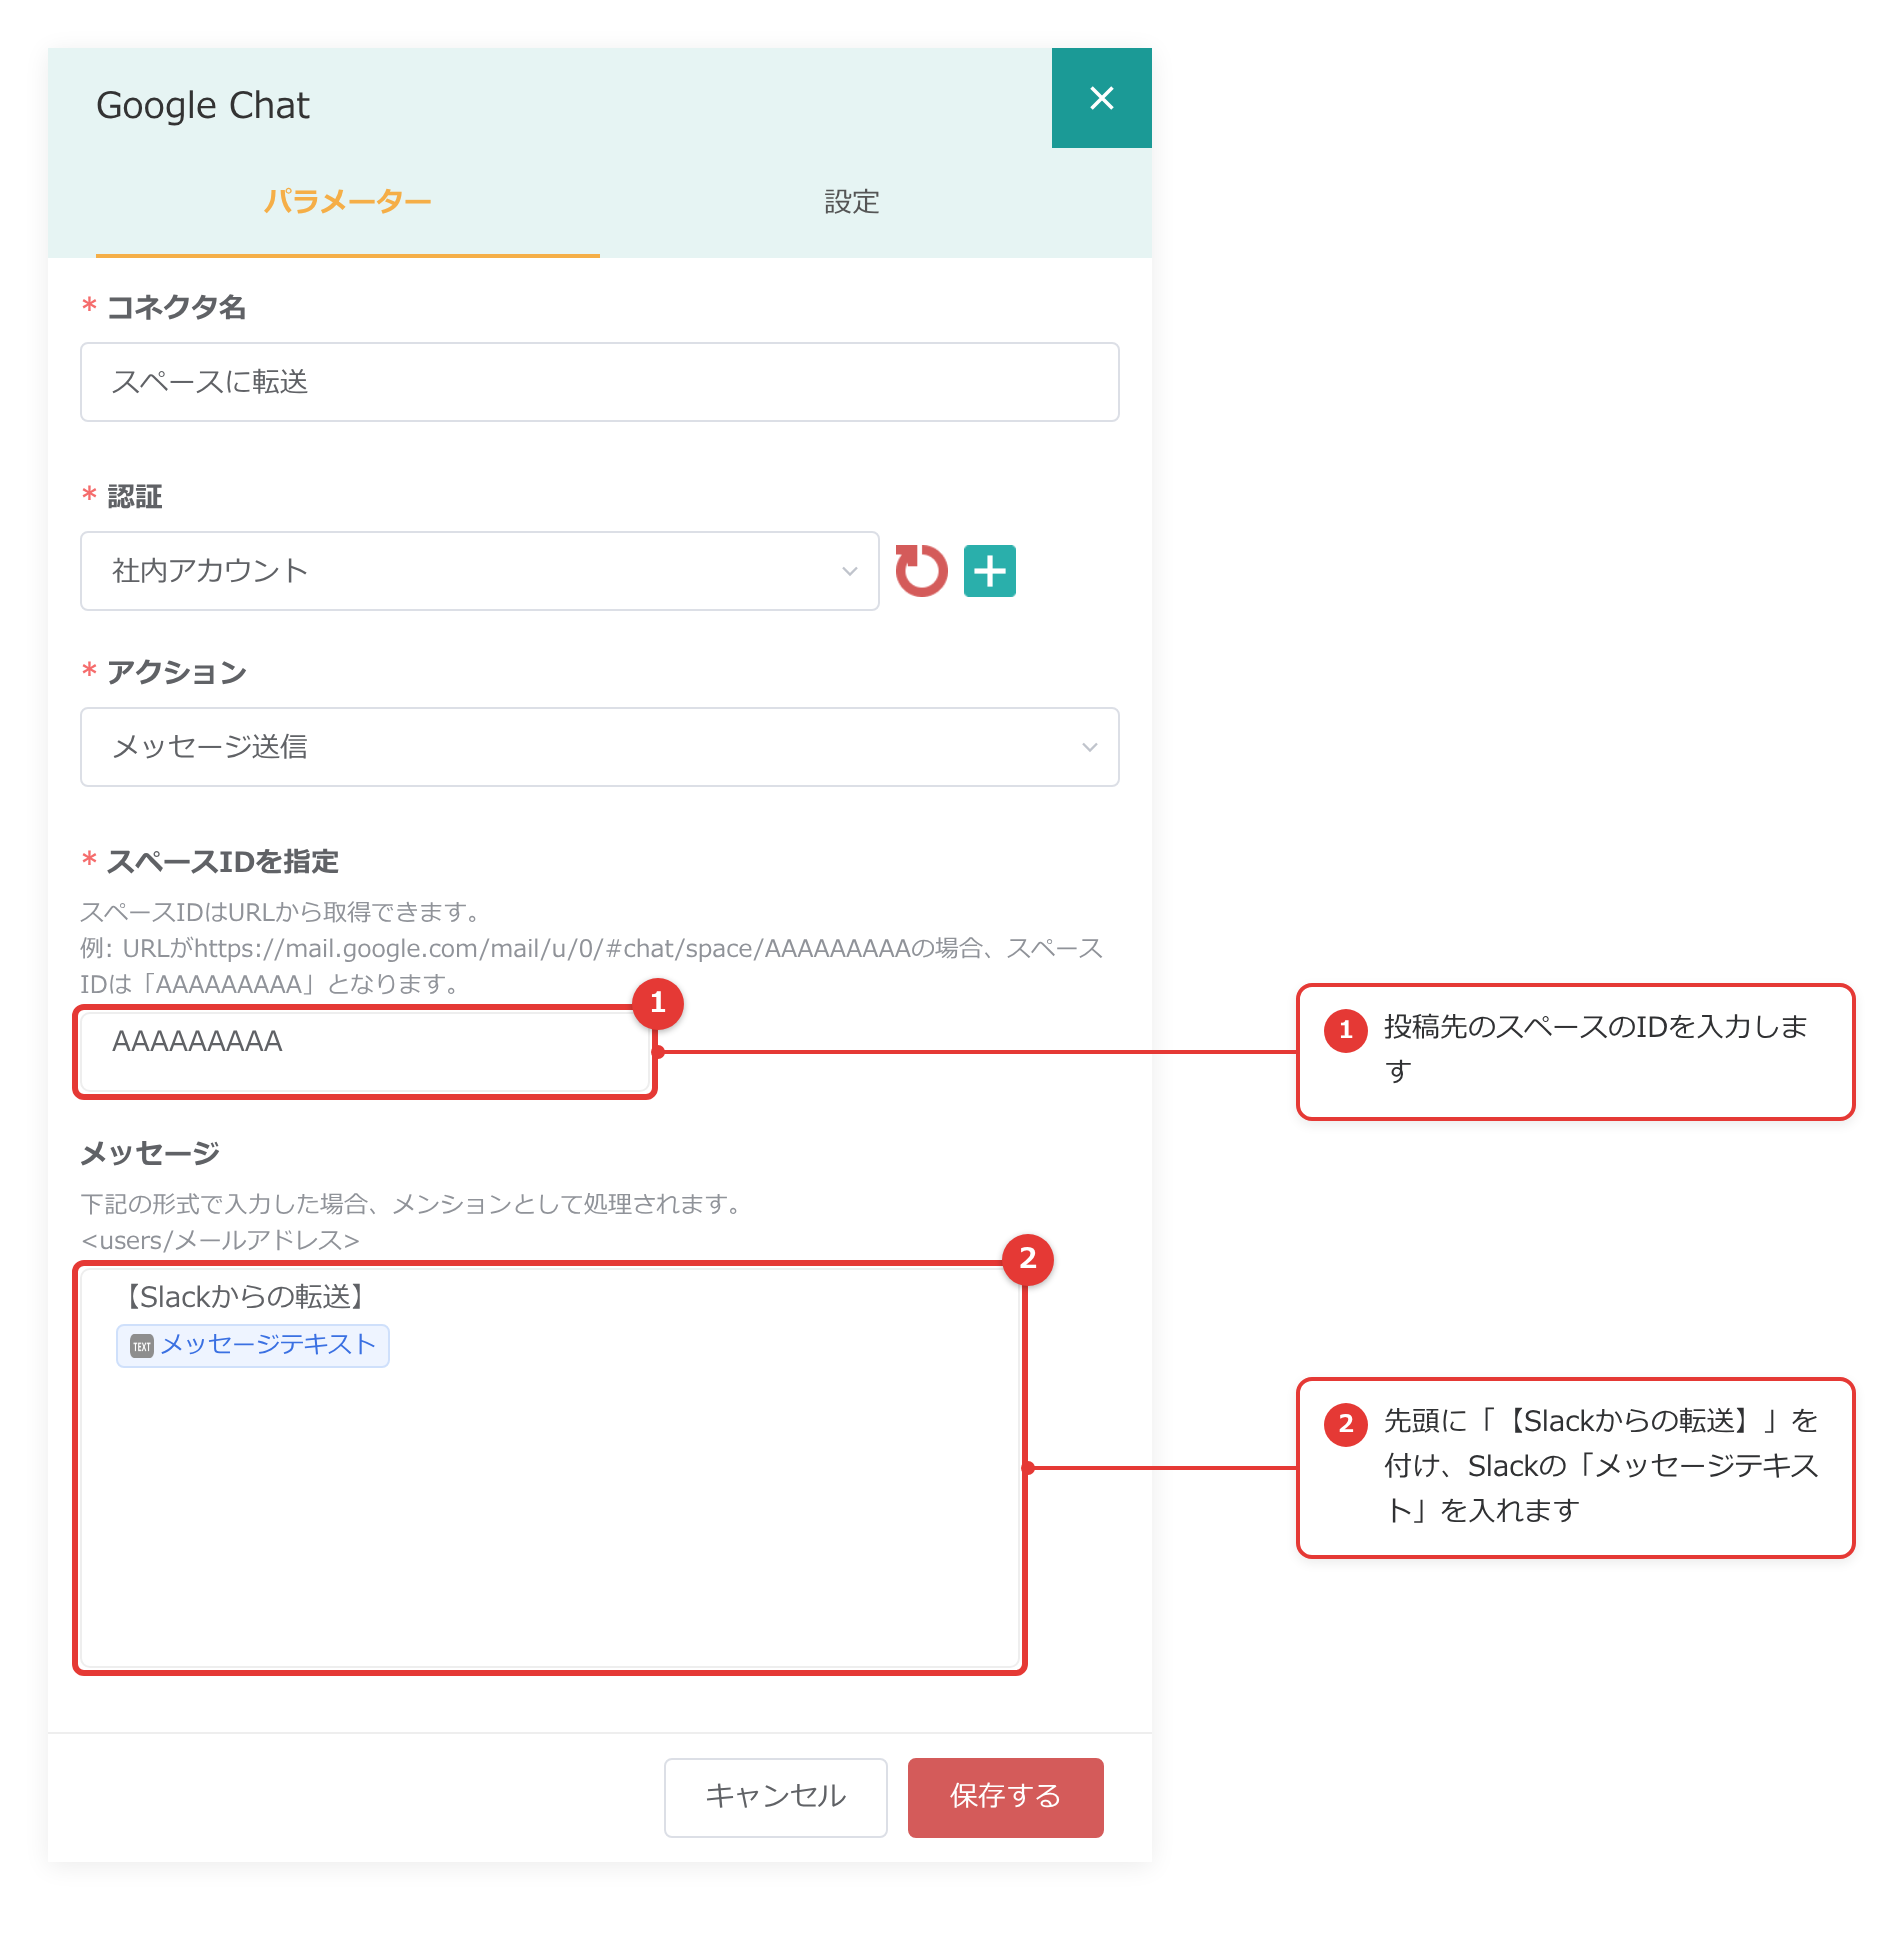Focus the スペースID input with AAAAAAAAA
The height and width of the screenshot is (1956, 1904).
coord(365,1051)
